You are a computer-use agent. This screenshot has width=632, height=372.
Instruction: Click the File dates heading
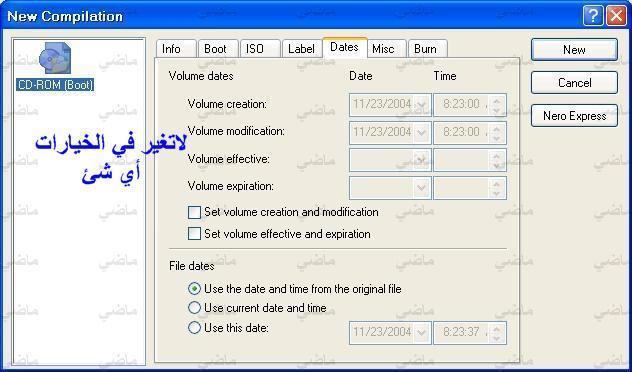click(x=191, y=266)
